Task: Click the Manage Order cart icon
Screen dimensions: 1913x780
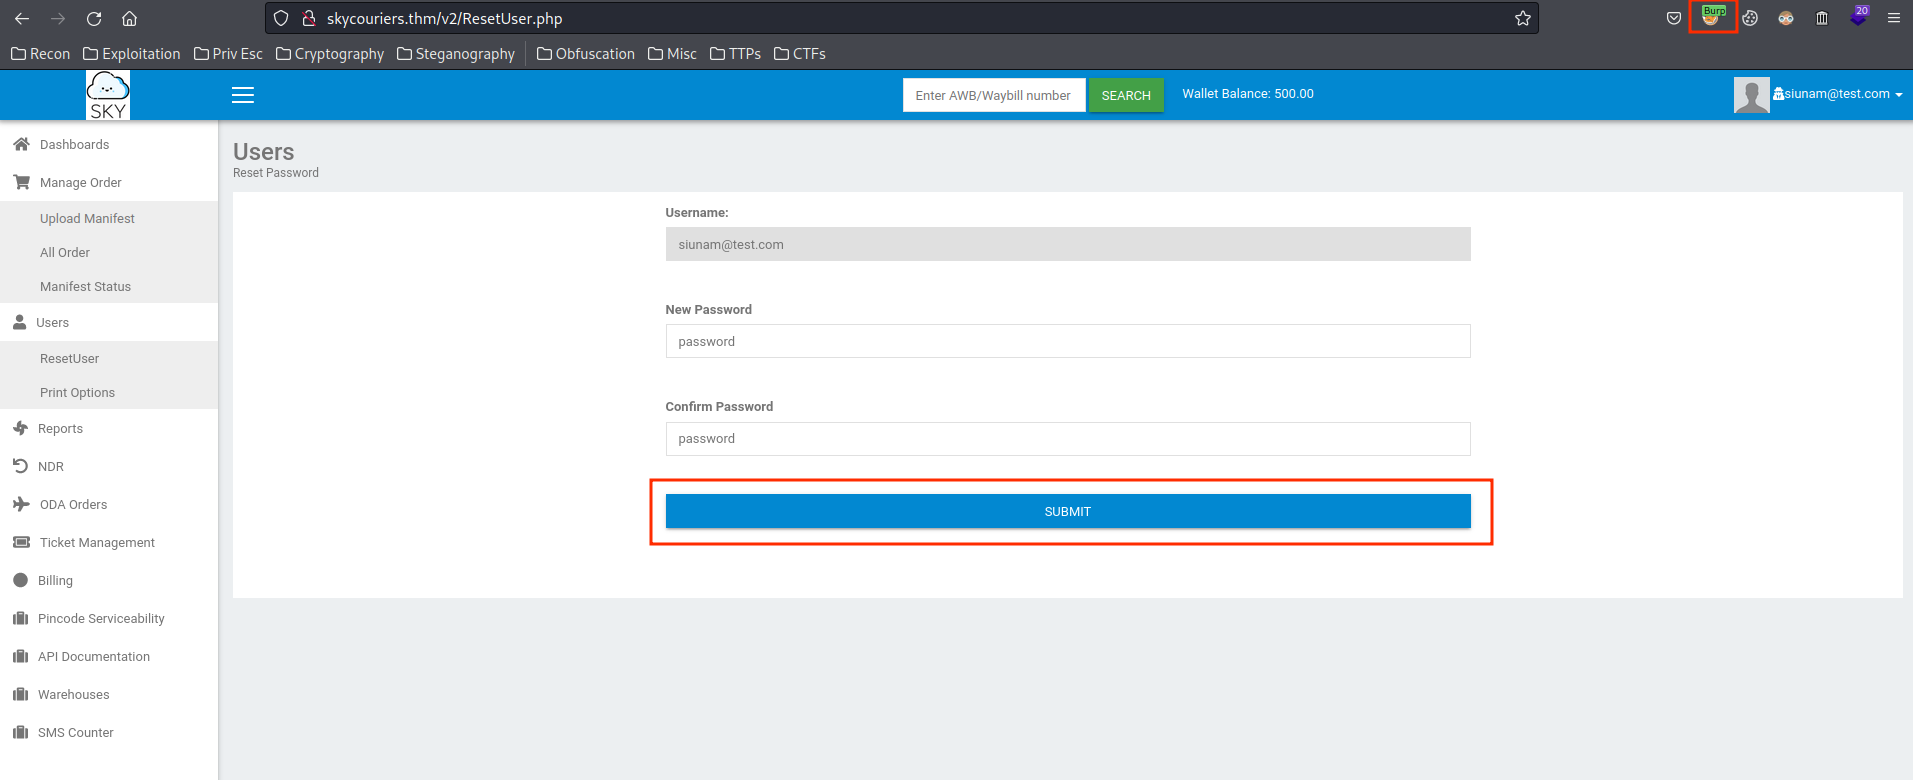Action: [21, 182]
